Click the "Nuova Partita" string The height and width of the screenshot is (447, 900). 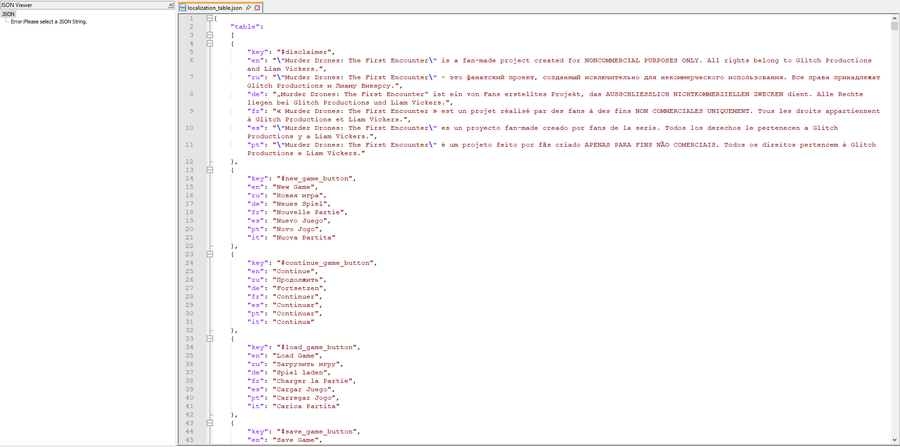point(304,238)
